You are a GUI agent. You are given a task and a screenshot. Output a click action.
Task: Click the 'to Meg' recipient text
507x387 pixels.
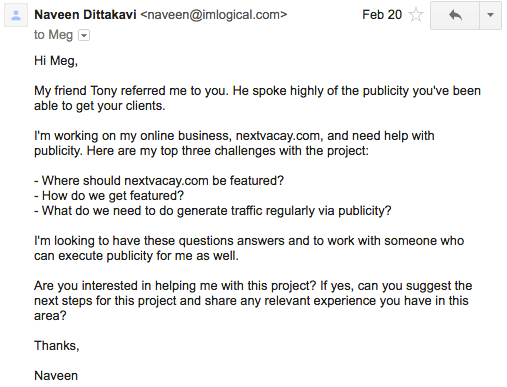tap(53, 35)
